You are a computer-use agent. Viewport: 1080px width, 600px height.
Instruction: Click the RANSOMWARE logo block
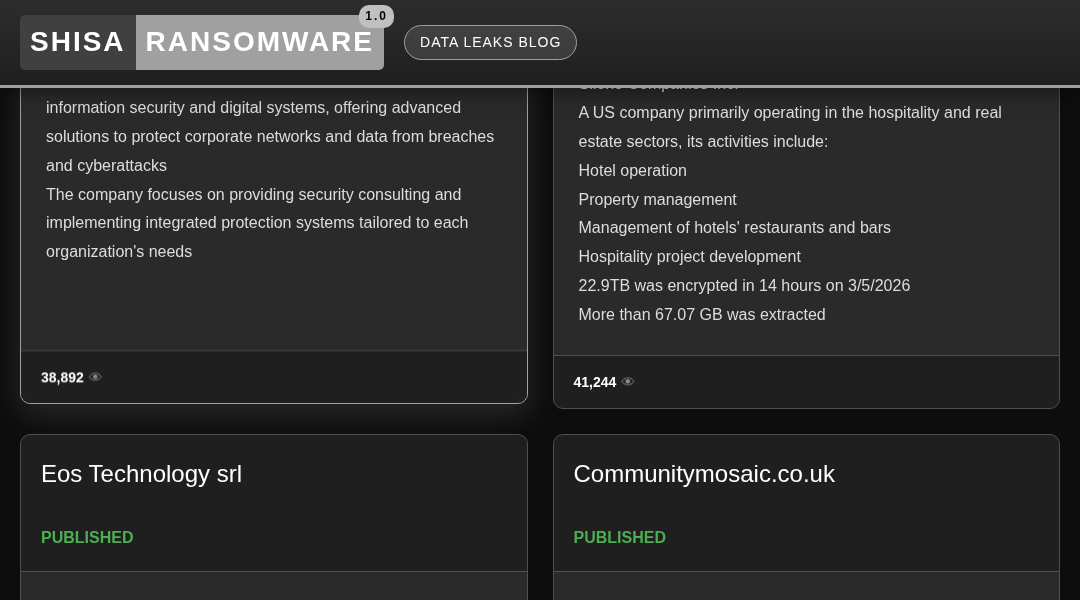tap(260, 42)
